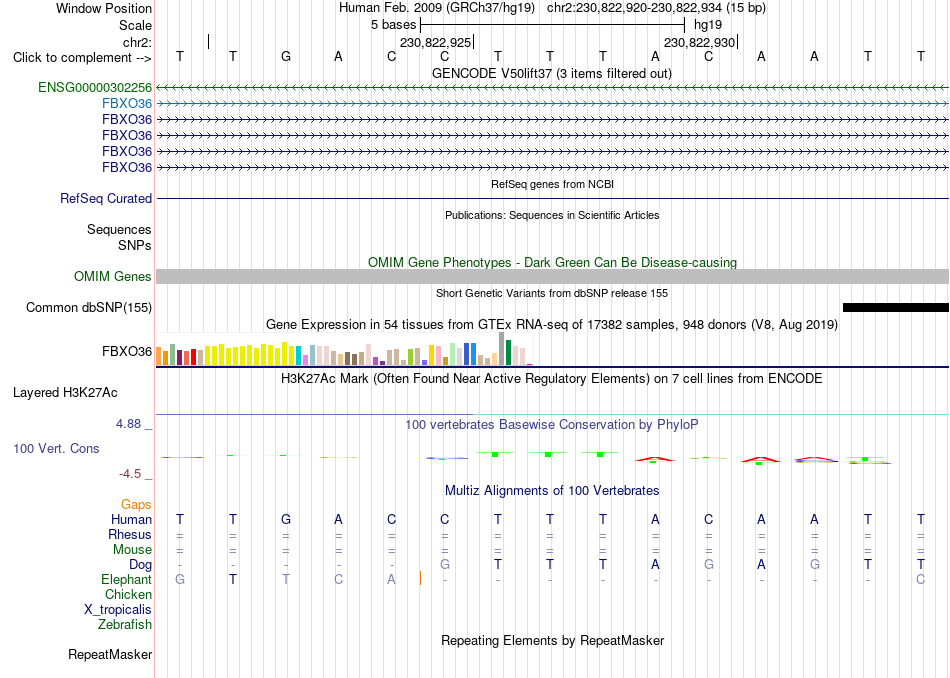Screen dimensions: 950x678
Task: Click the 'RefSeq genes from NCBI' title
Action: tap(552, 184)
